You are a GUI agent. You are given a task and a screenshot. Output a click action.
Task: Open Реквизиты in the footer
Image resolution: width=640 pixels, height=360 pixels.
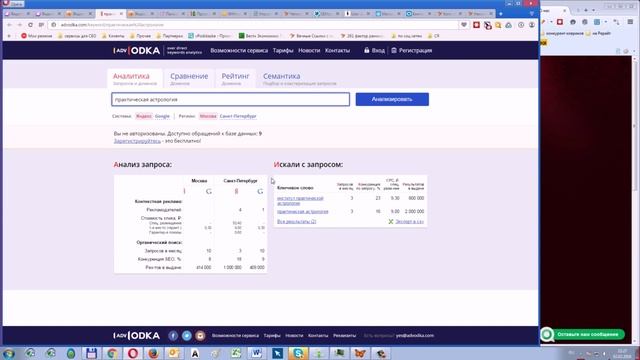(x=344, y=336)
